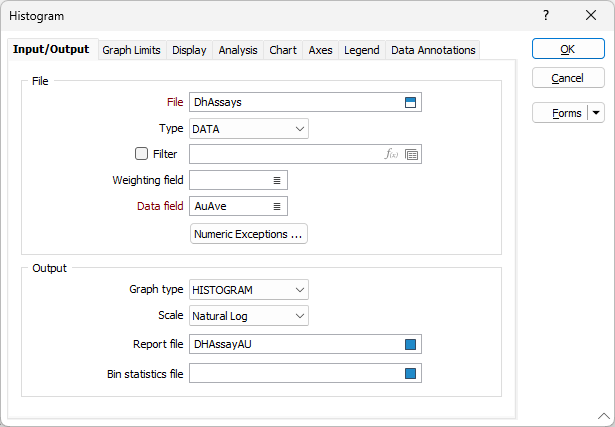Click Bin statistics file browse icon

point(410,374)
